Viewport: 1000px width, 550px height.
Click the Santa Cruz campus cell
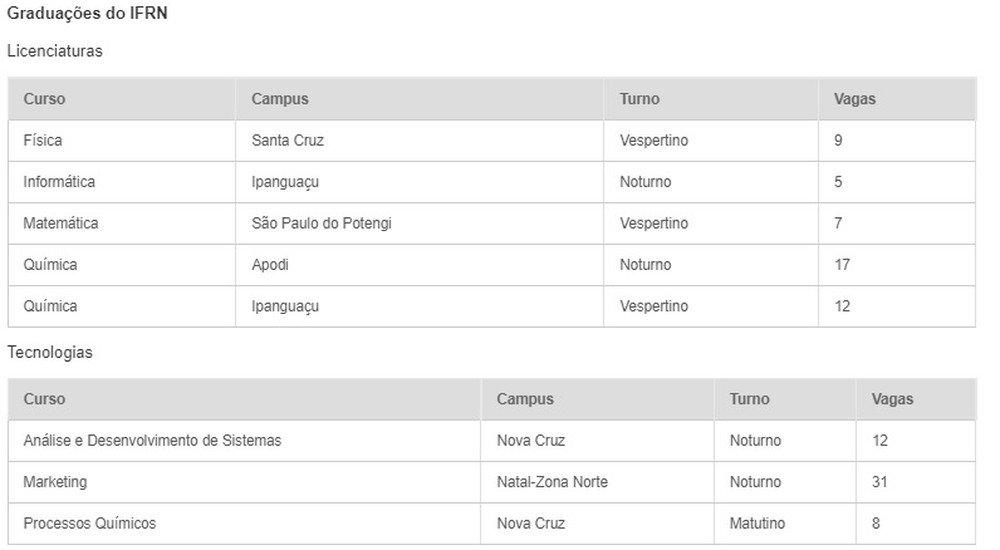click(288, 141)
